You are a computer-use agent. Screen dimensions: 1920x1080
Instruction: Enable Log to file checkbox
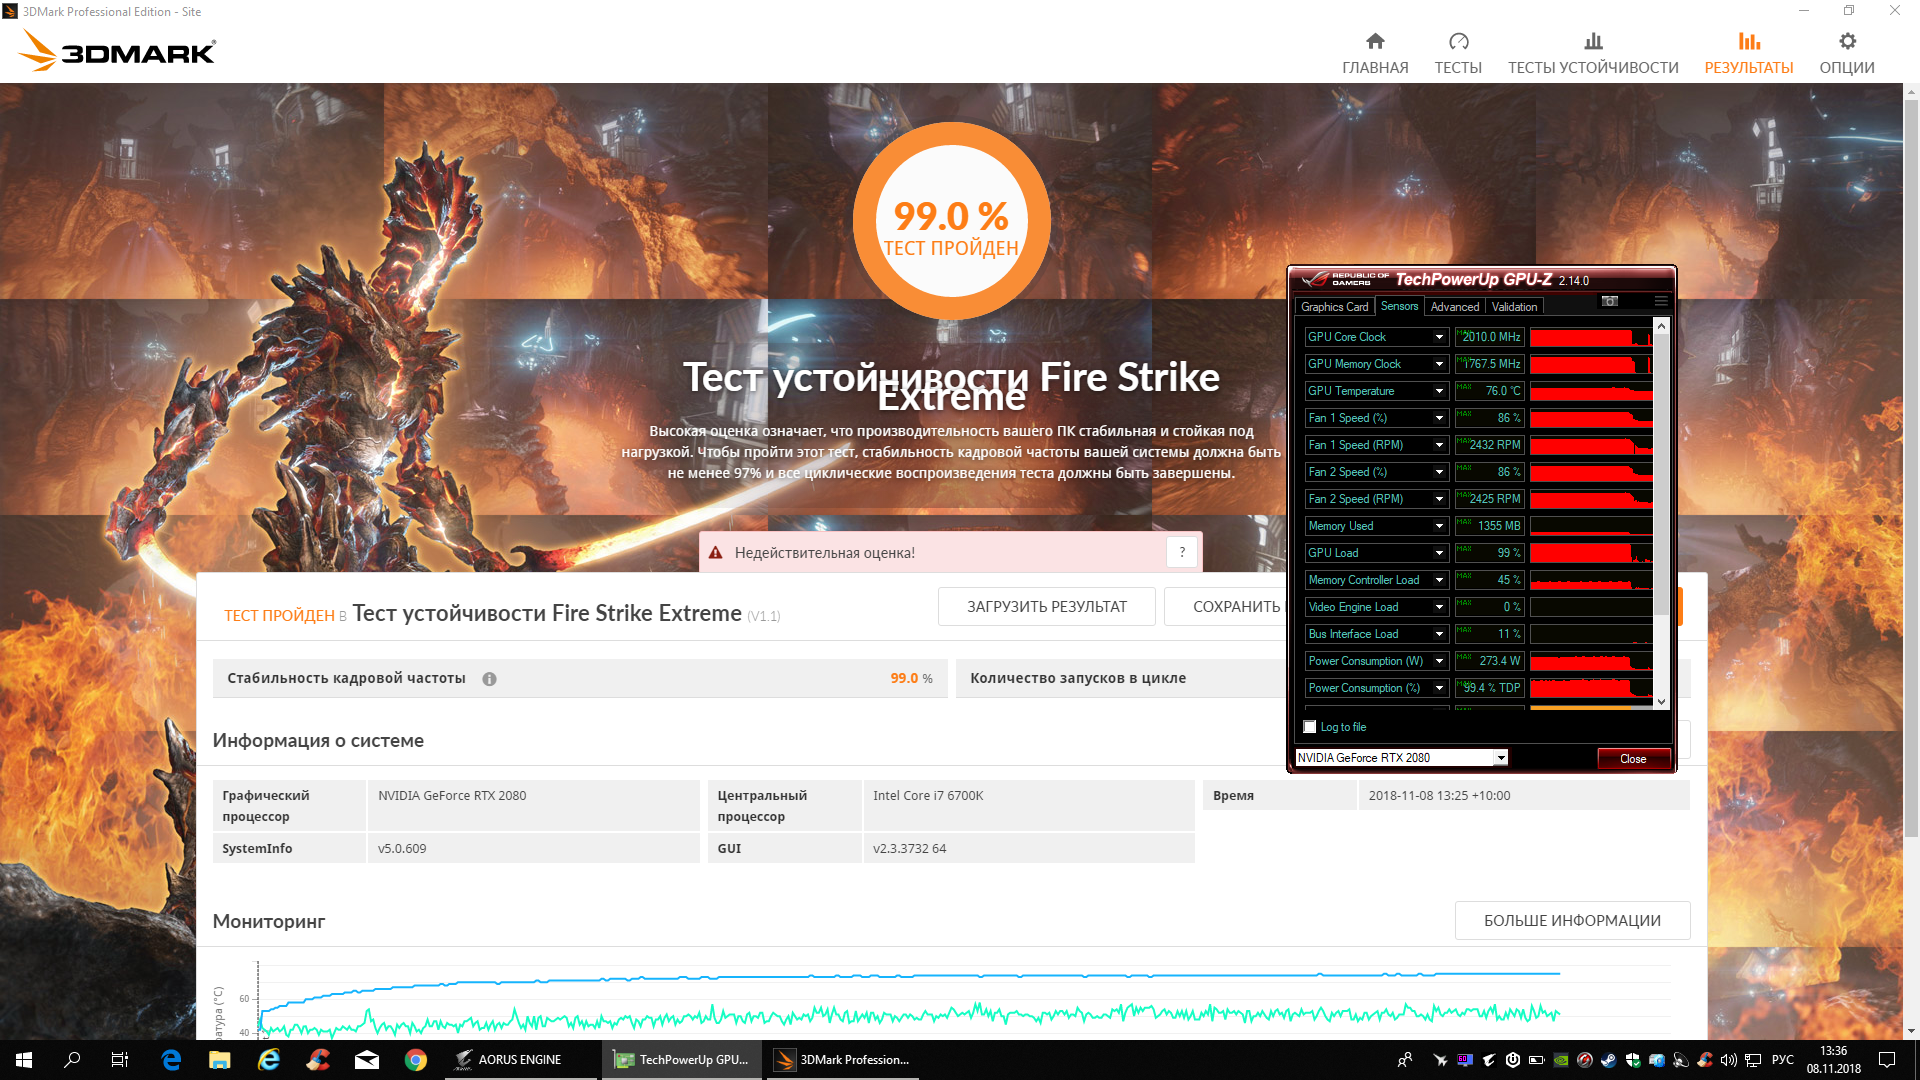(1310, 727)
